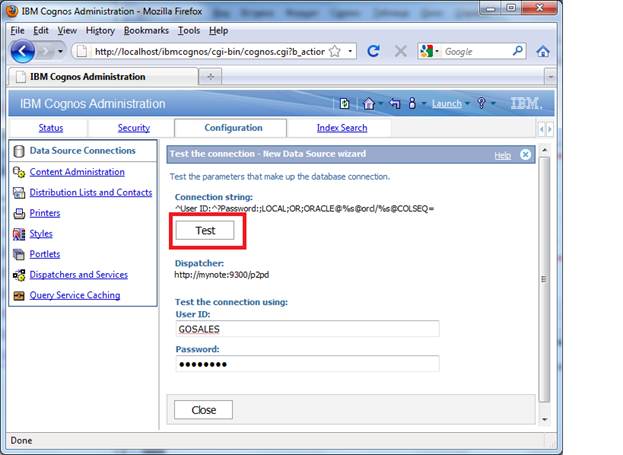Click the Test button
Screen dimensions: 623x455
(x=205, y=230)
